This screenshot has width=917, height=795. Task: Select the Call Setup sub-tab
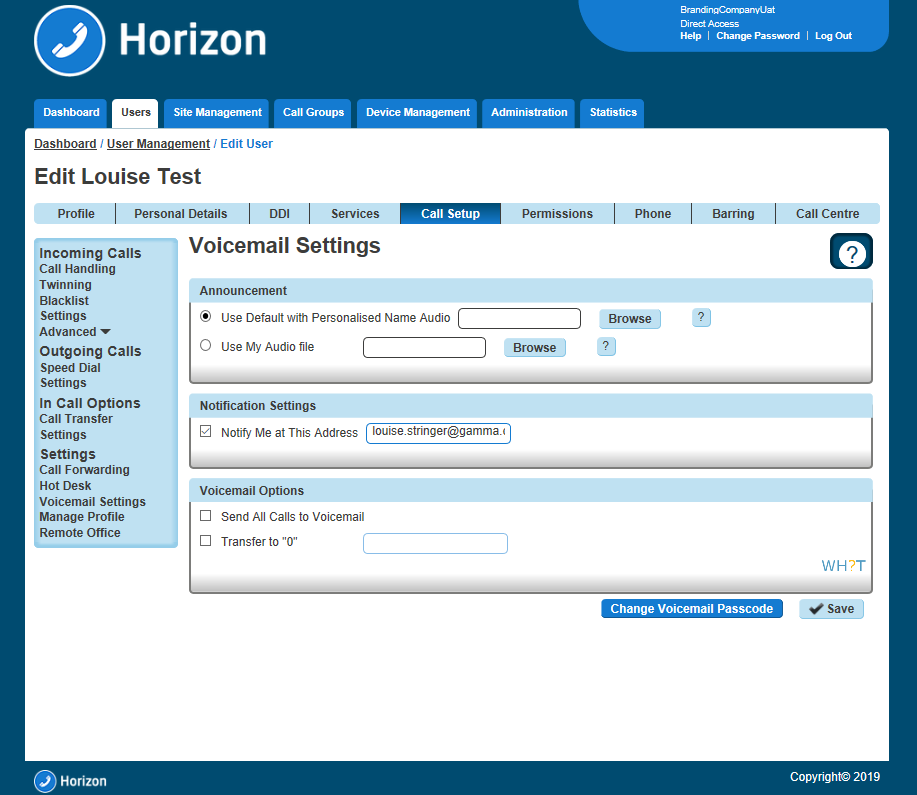click(450, 214)
